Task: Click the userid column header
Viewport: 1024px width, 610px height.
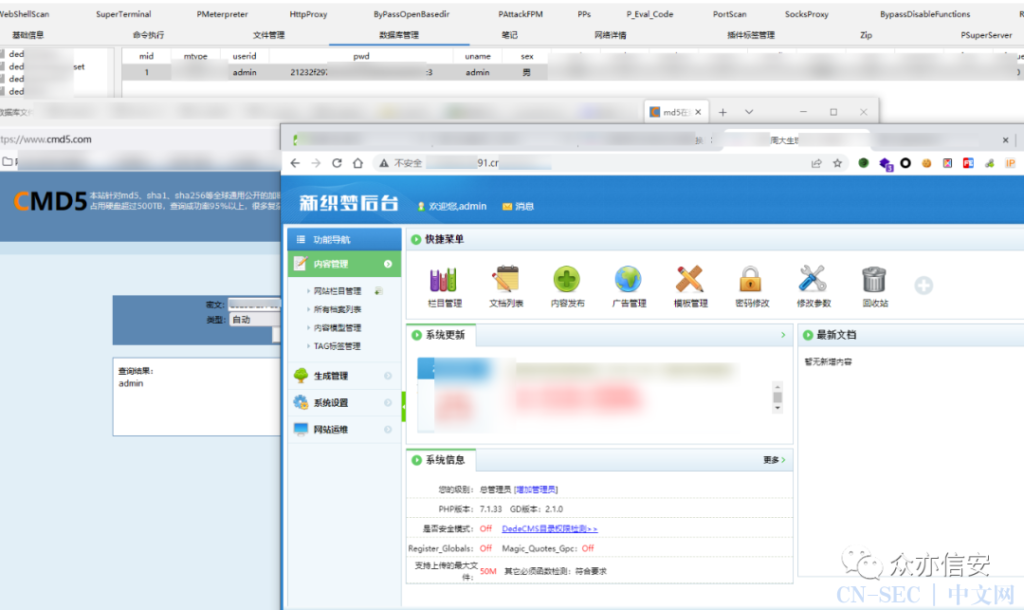Action: (244, 56)
